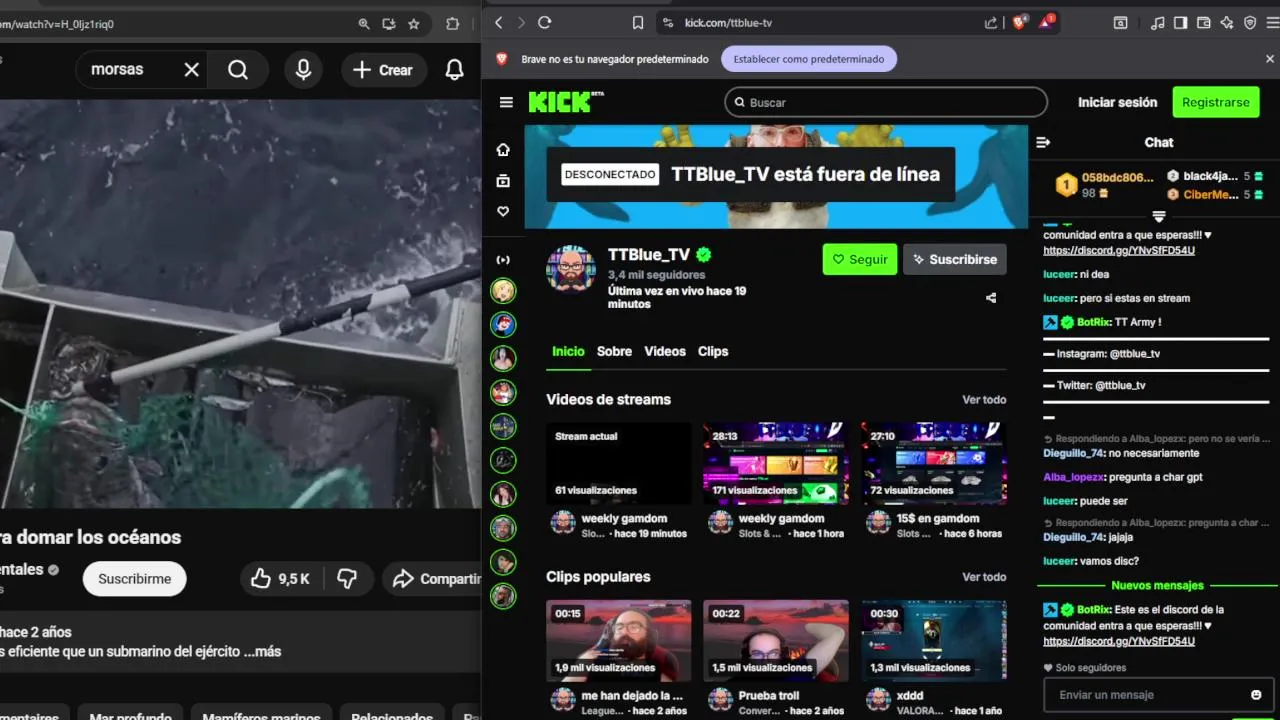The image size is (1280, 720).
Task: Select the Mar profundo chip on YouTube
Action: [130, 716]
